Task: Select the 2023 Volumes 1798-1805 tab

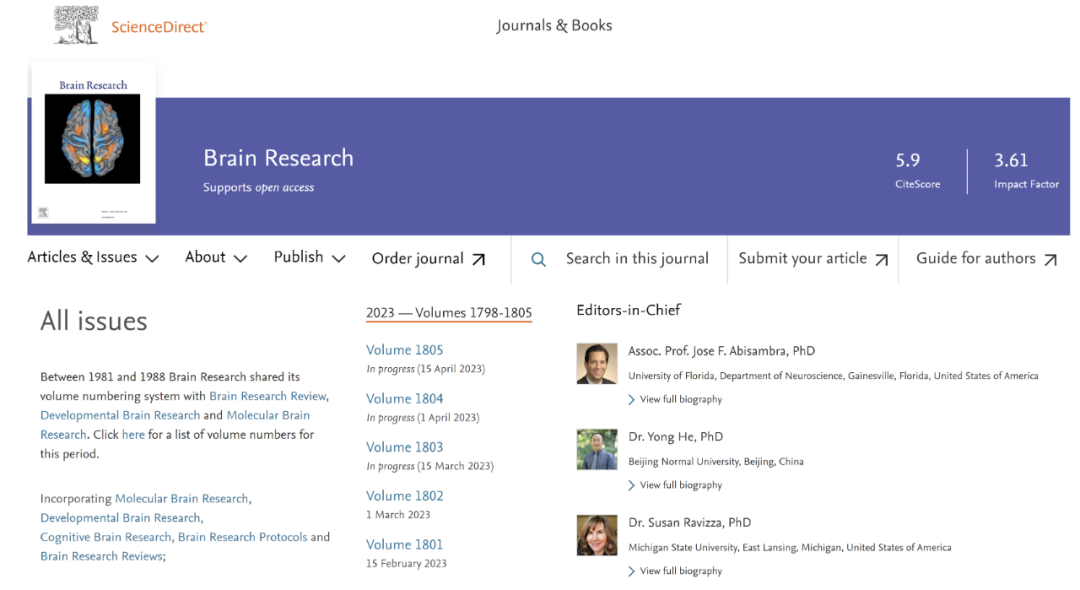Action: click(449, 313)
